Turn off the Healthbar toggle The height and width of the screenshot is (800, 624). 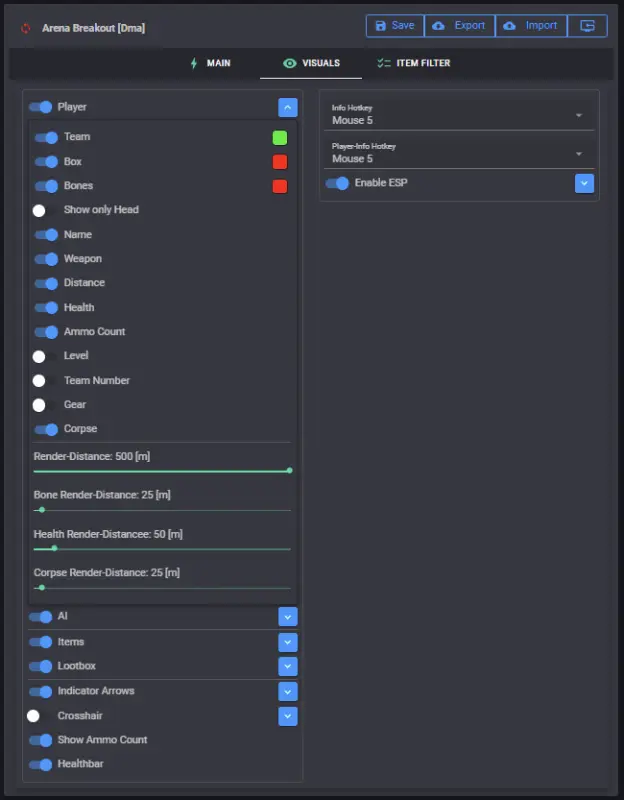40,764
